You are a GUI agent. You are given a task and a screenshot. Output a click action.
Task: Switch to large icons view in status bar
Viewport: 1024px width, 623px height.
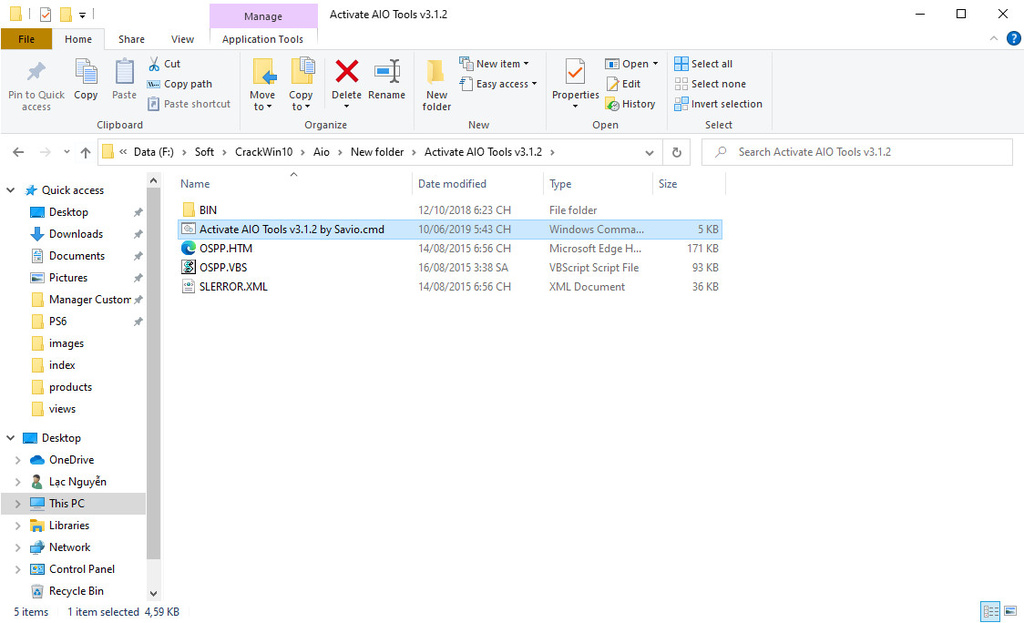1010,612
